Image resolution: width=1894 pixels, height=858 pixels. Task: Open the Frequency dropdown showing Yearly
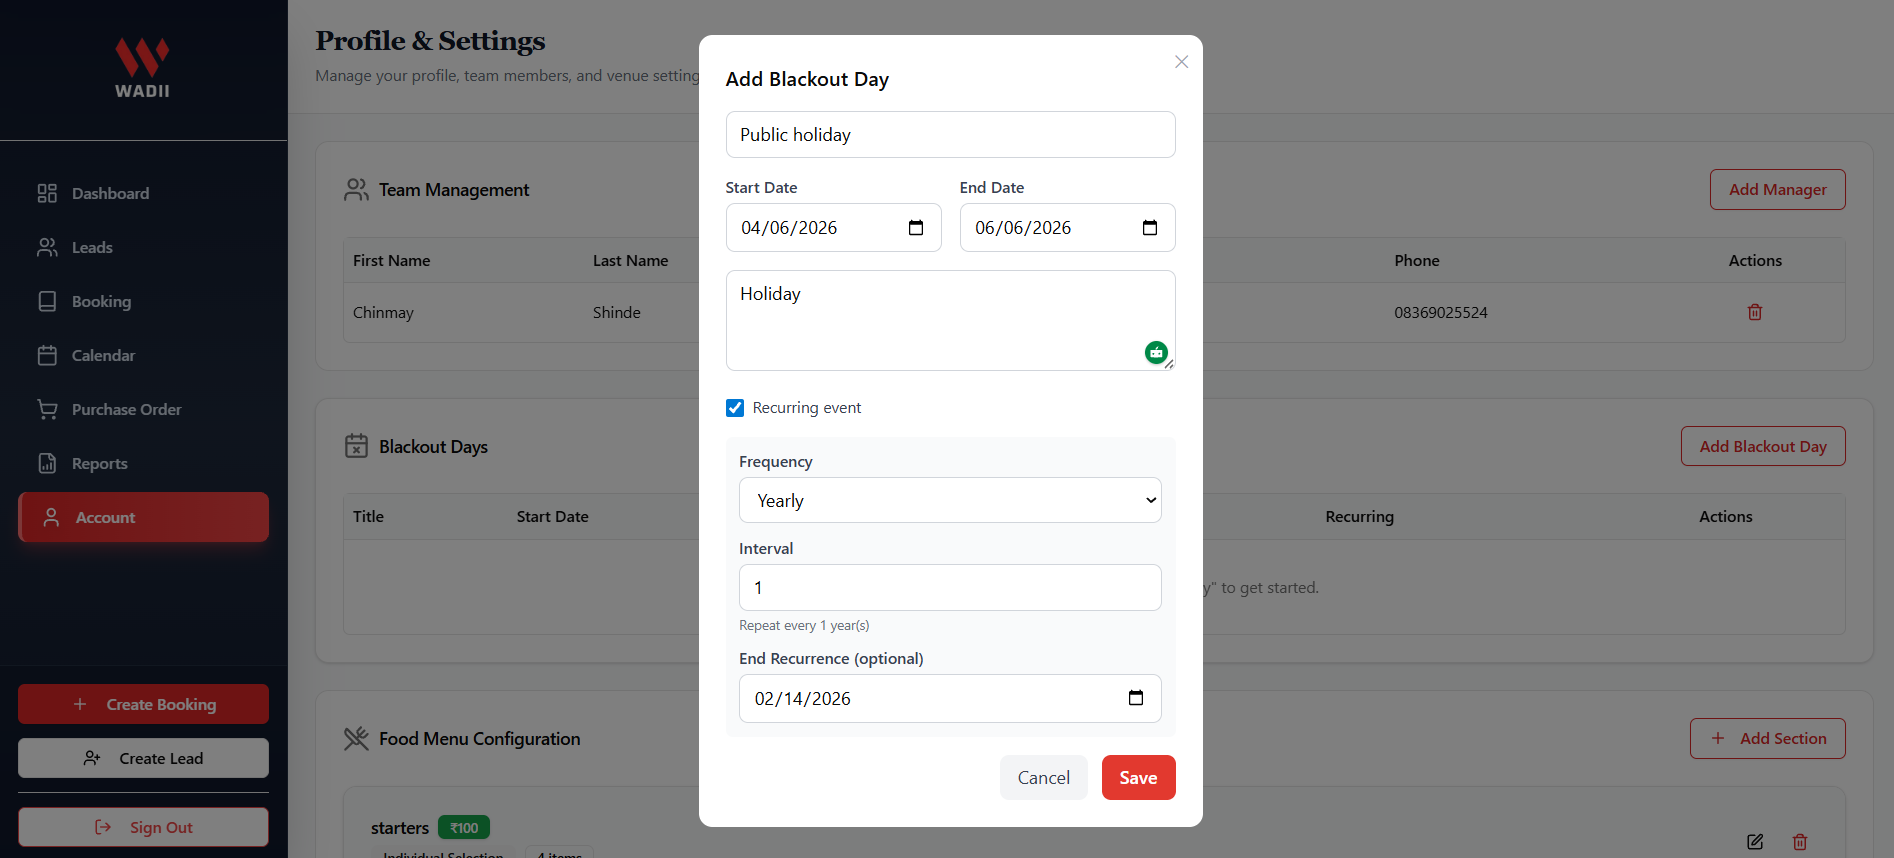coord(950,500)
